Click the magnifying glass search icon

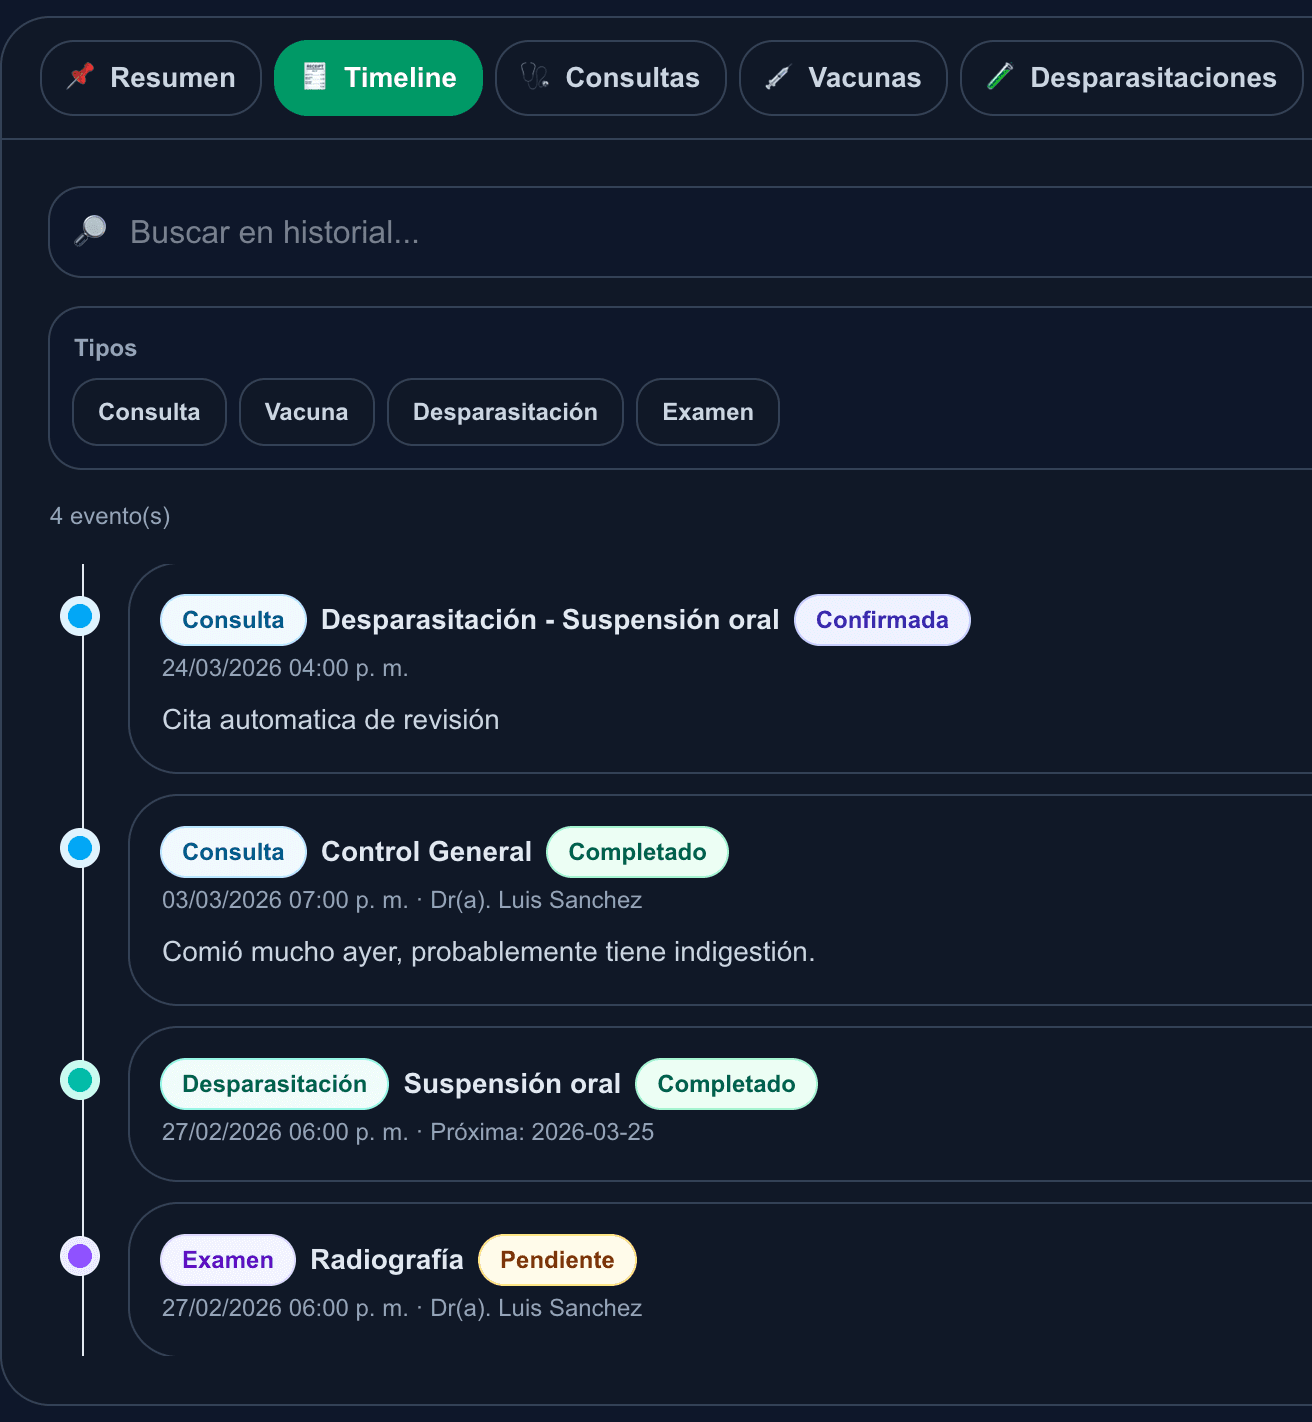point(91,231)
